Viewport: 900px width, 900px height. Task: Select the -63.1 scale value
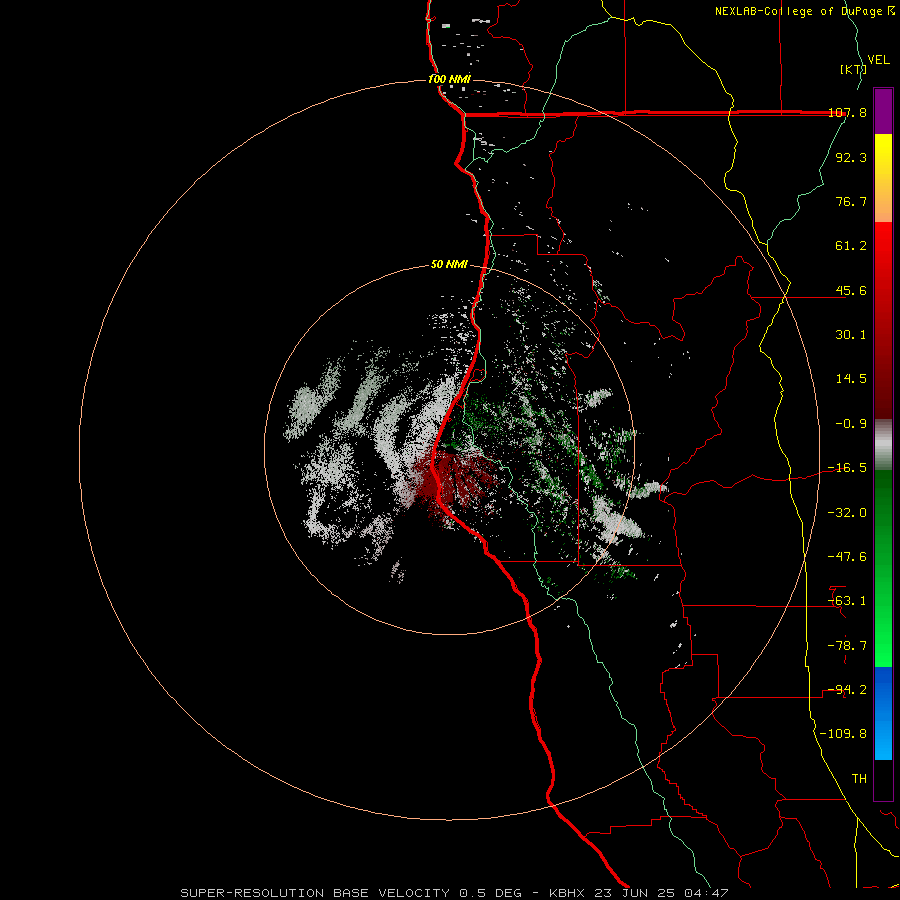pyautogui.click(x=847, y=601)
